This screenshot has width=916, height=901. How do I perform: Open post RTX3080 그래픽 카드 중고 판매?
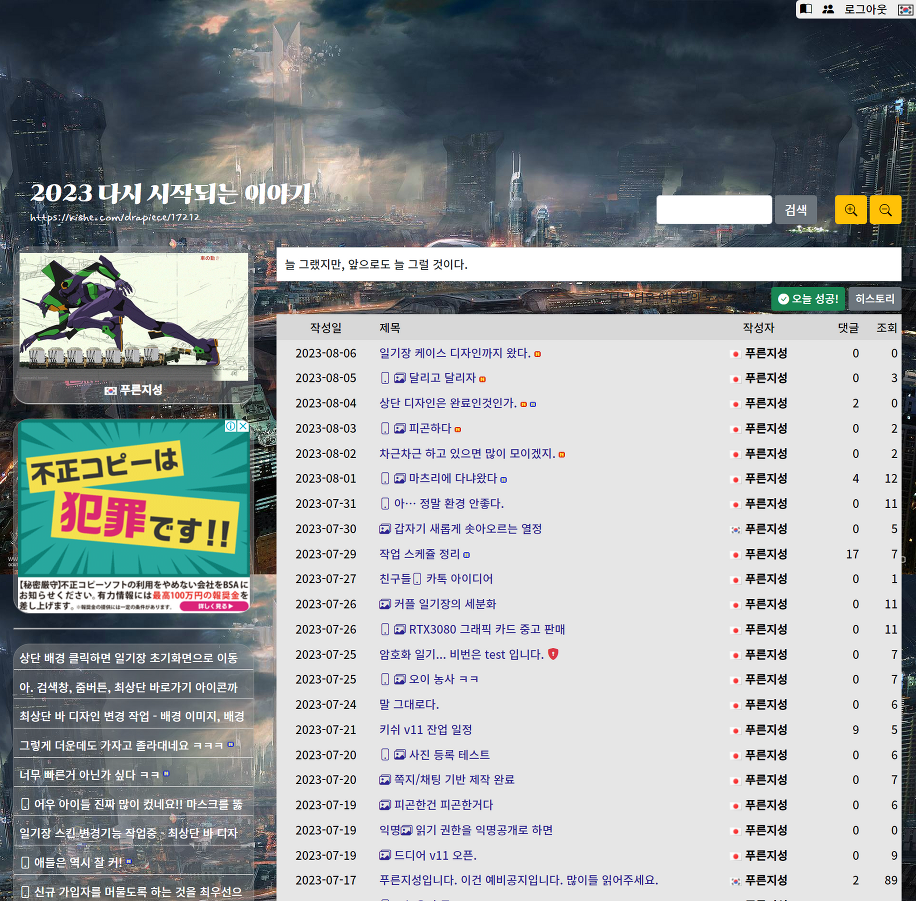486,629
